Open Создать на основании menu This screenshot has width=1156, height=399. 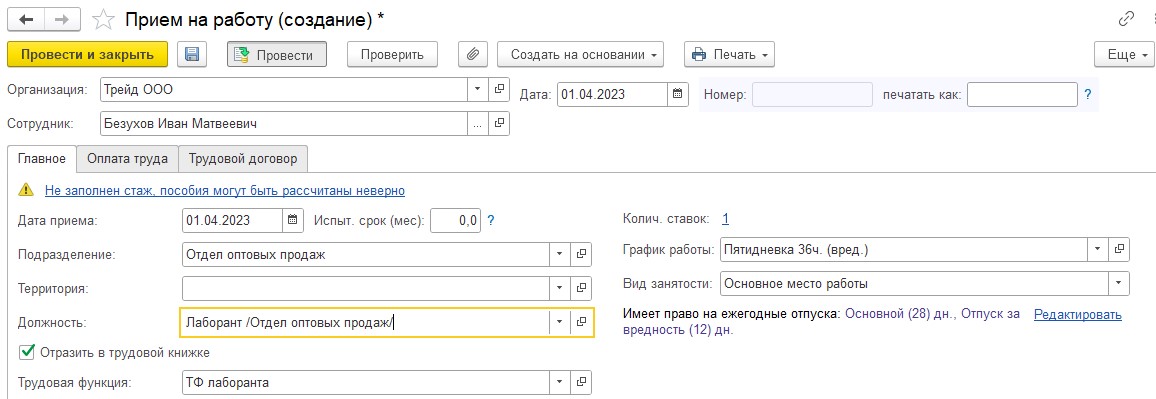[x=580, y=55]
